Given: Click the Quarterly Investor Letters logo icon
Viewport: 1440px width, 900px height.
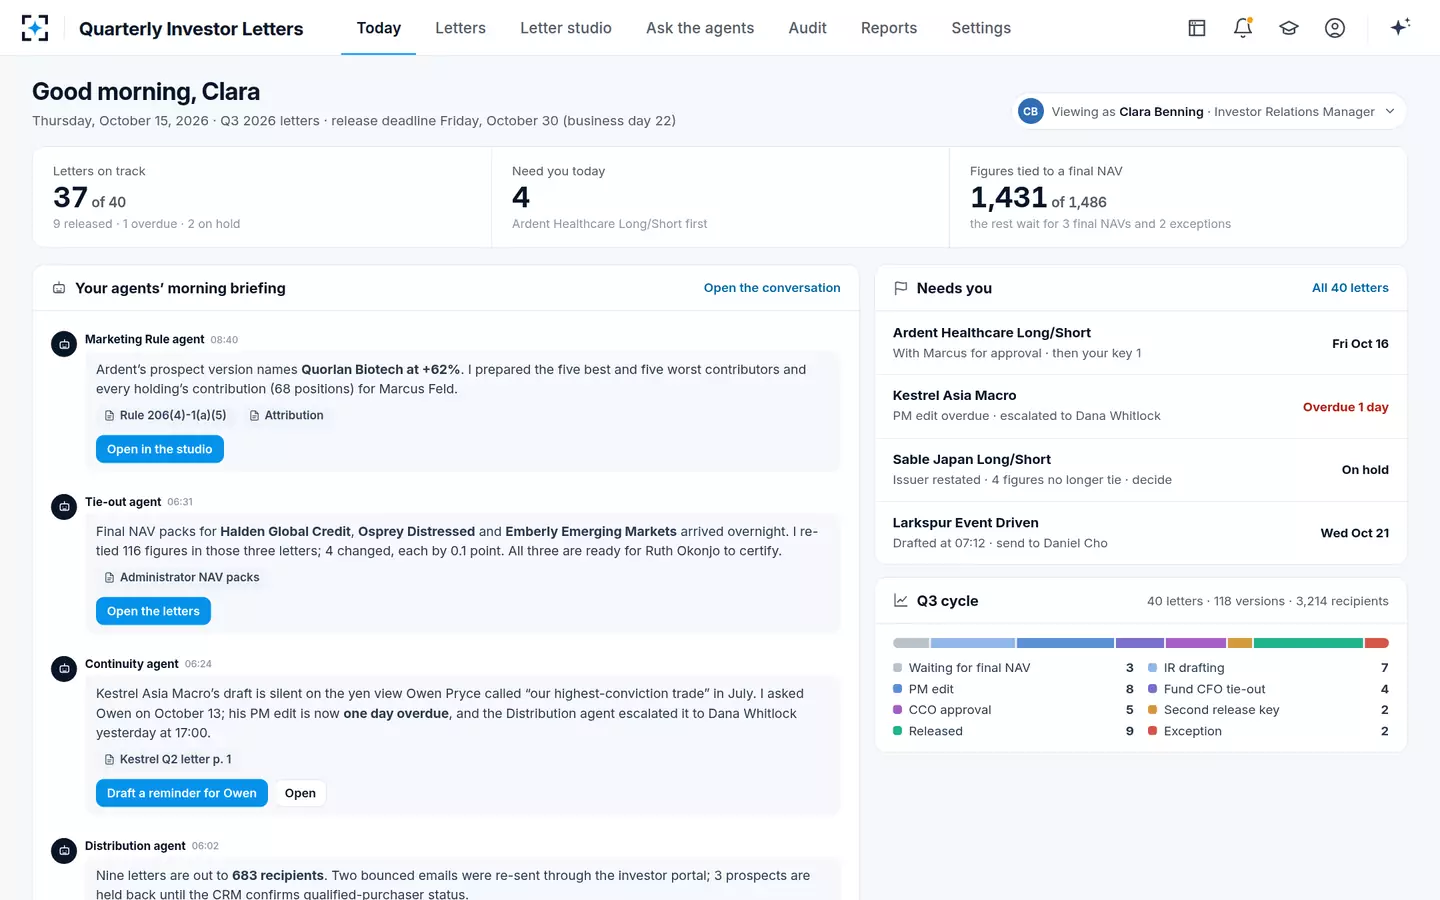Looking at the screenshot, I should point(35,28).
